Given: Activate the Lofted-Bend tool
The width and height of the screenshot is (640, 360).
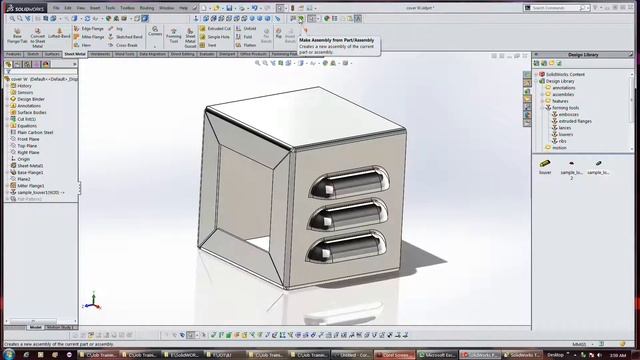Looking at the screenshot, I should 59,33.
